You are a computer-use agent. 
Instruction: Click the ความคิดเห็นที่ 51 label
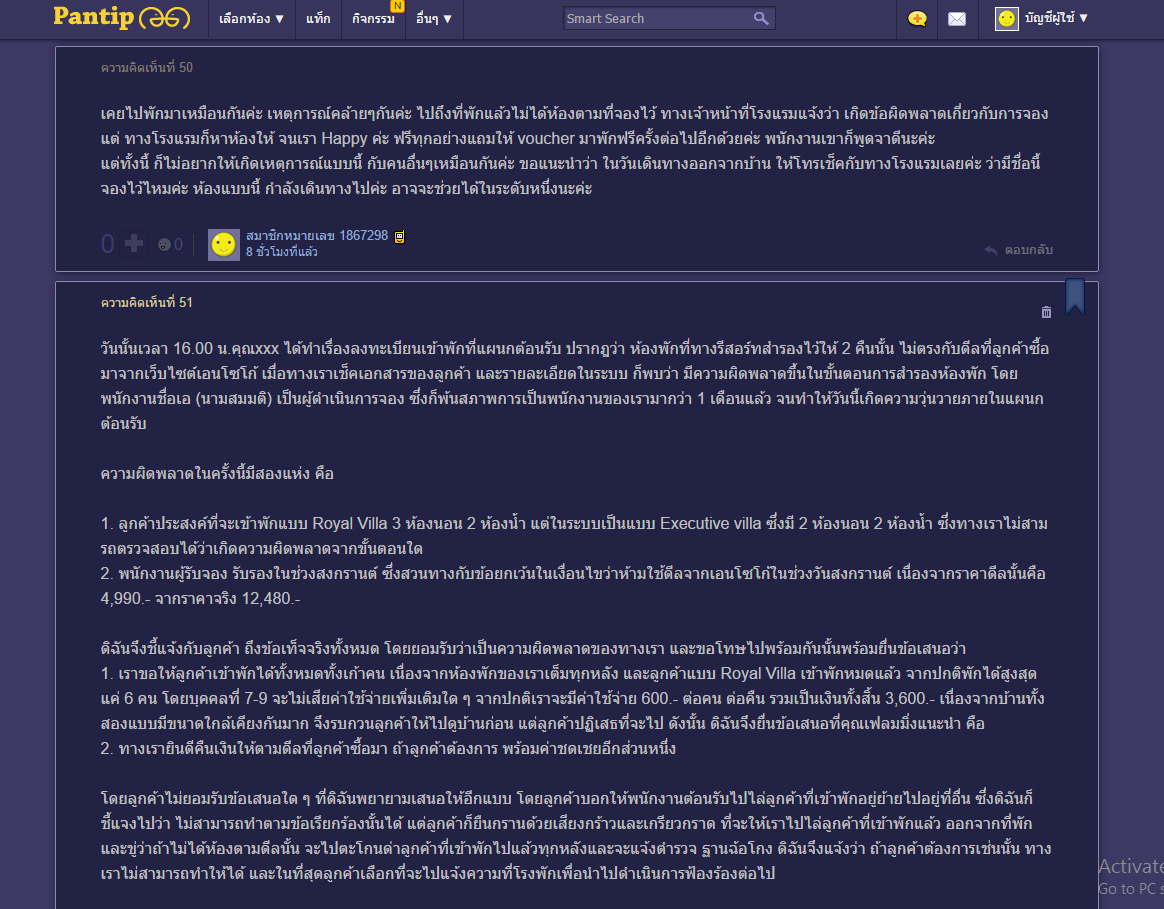pyautogui.click(x=147, y=302)
